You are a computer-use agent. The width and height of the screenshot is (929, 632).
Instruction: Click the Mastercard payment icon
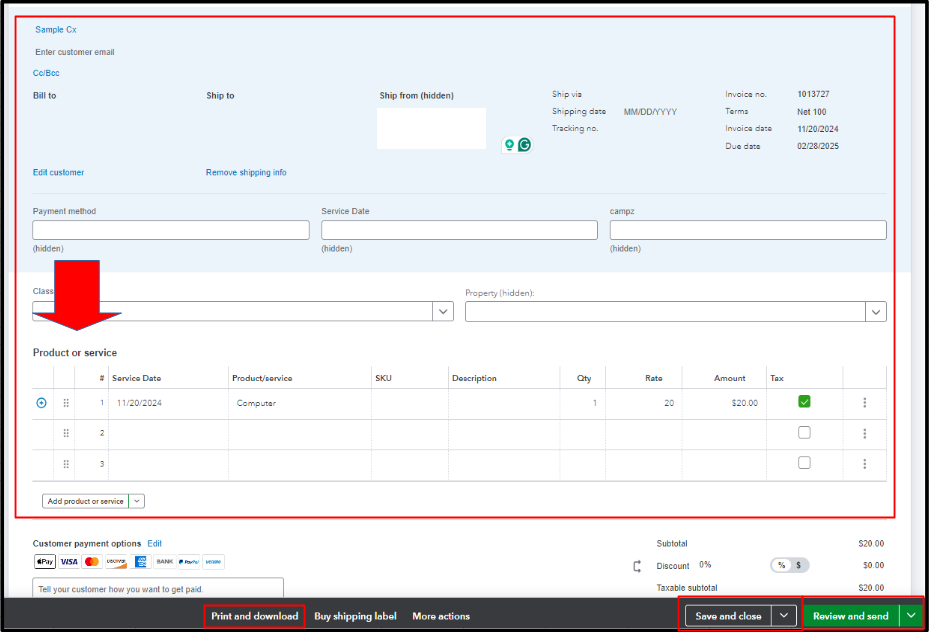tap(92, 561)
